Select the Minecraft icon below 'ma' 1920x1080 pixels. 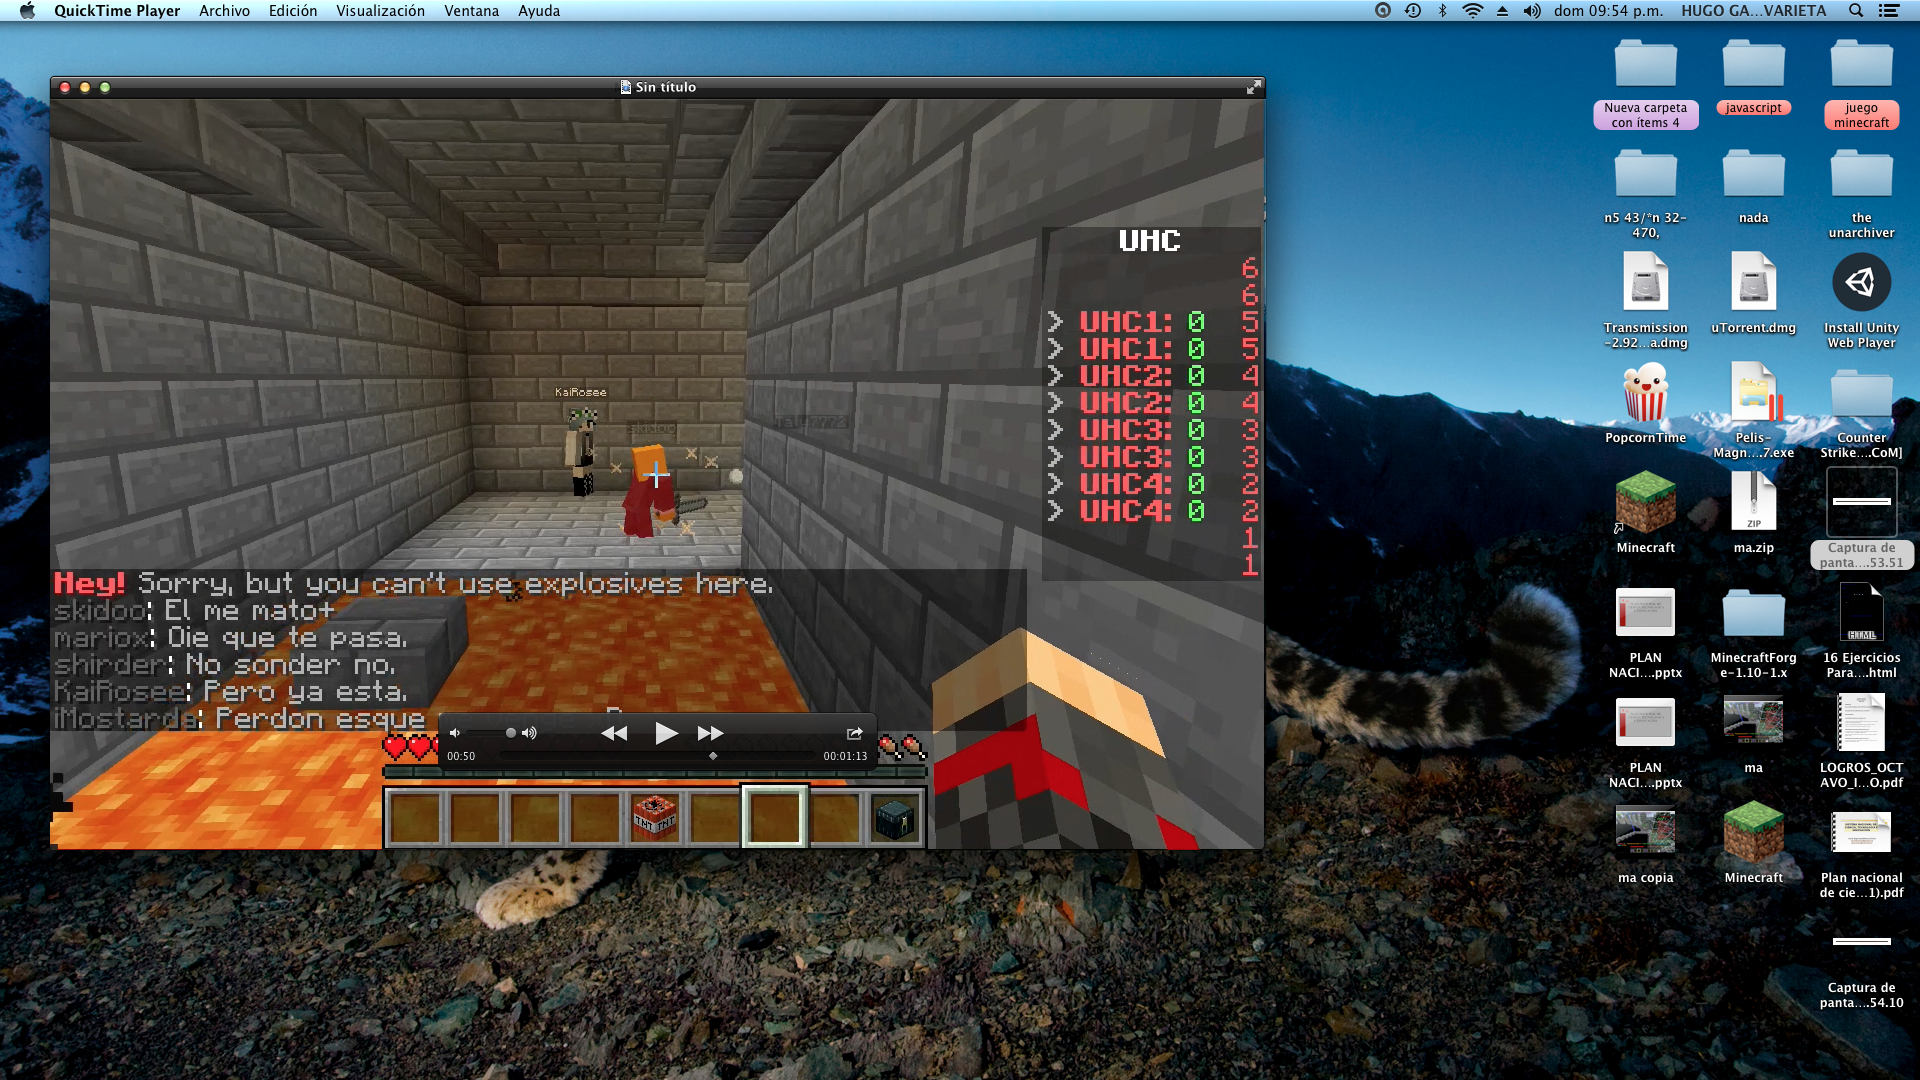pos(1753,842)
